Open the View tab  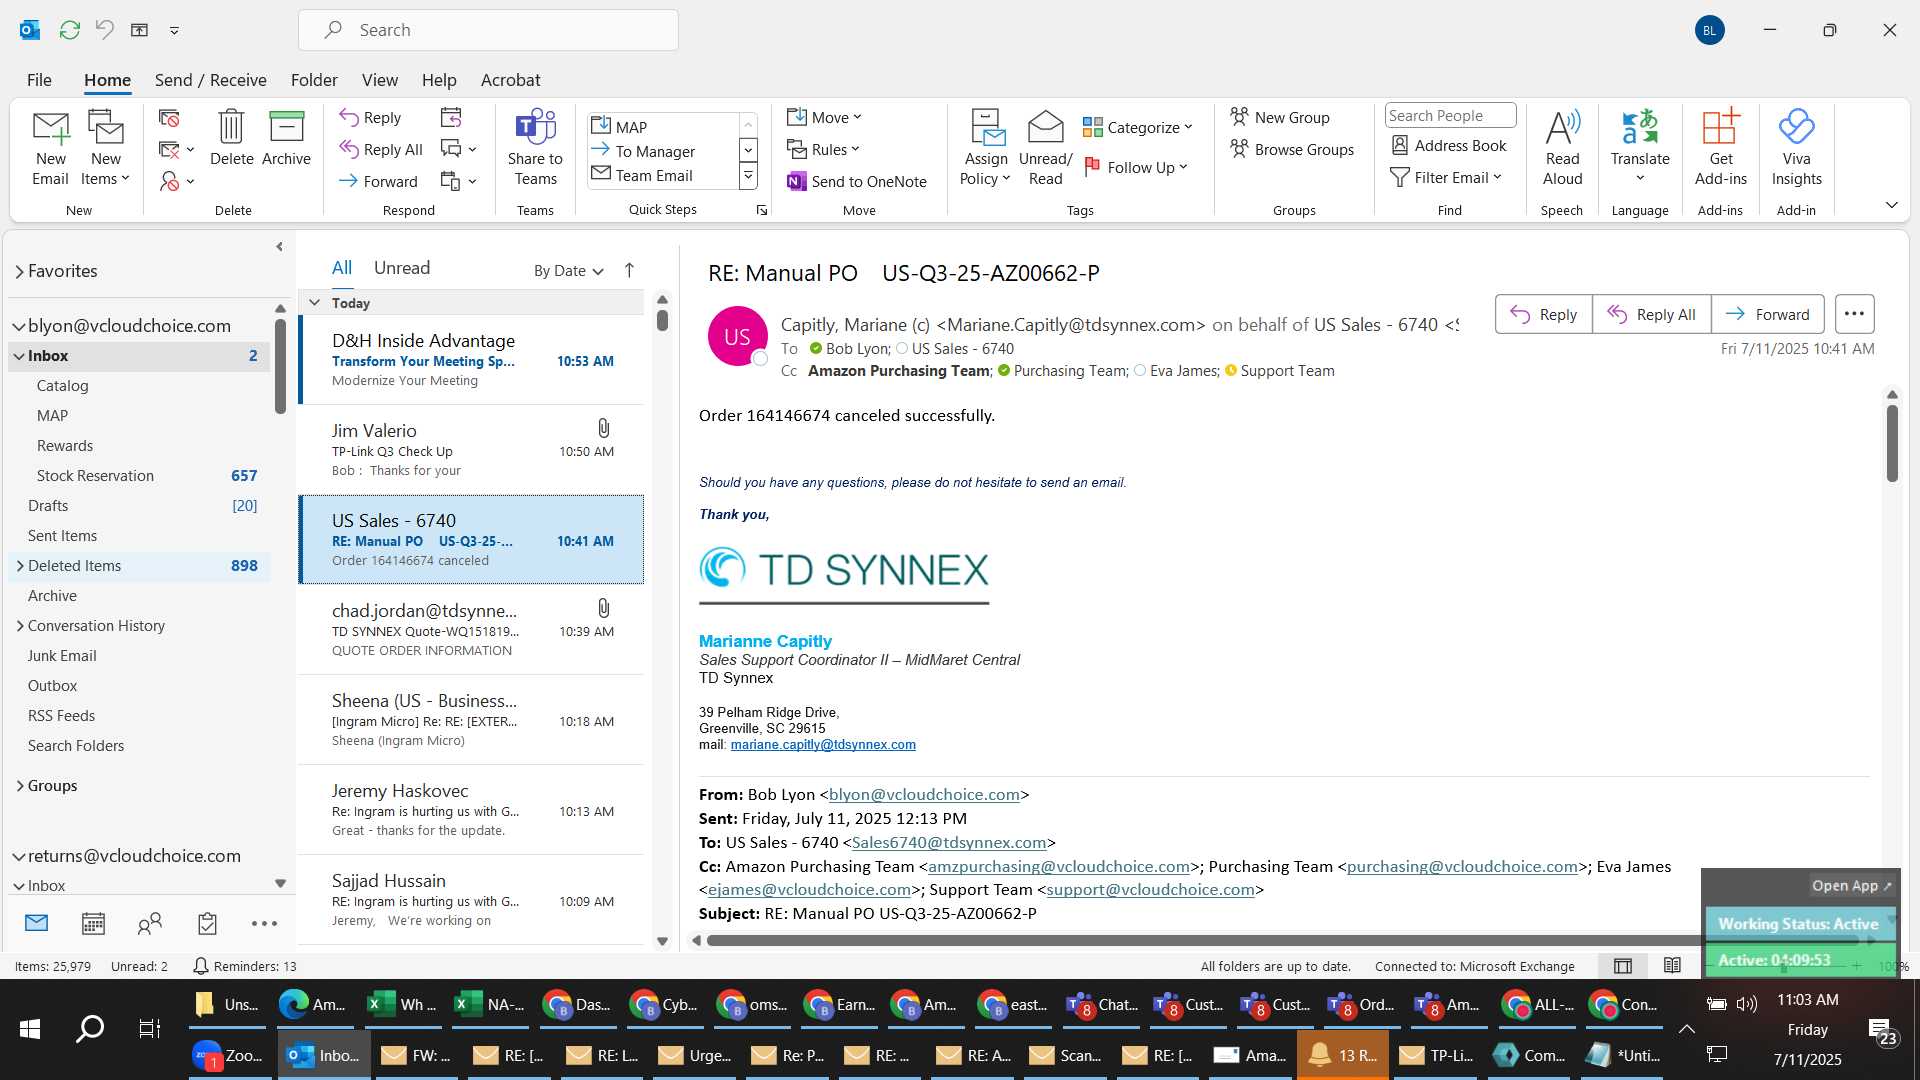click(x=379, y=80)
